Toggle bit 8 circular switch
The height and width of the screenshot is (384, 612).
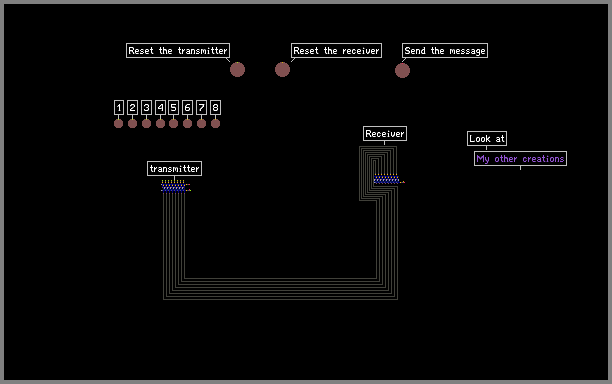pyautogui.click(x=215, y=124)
